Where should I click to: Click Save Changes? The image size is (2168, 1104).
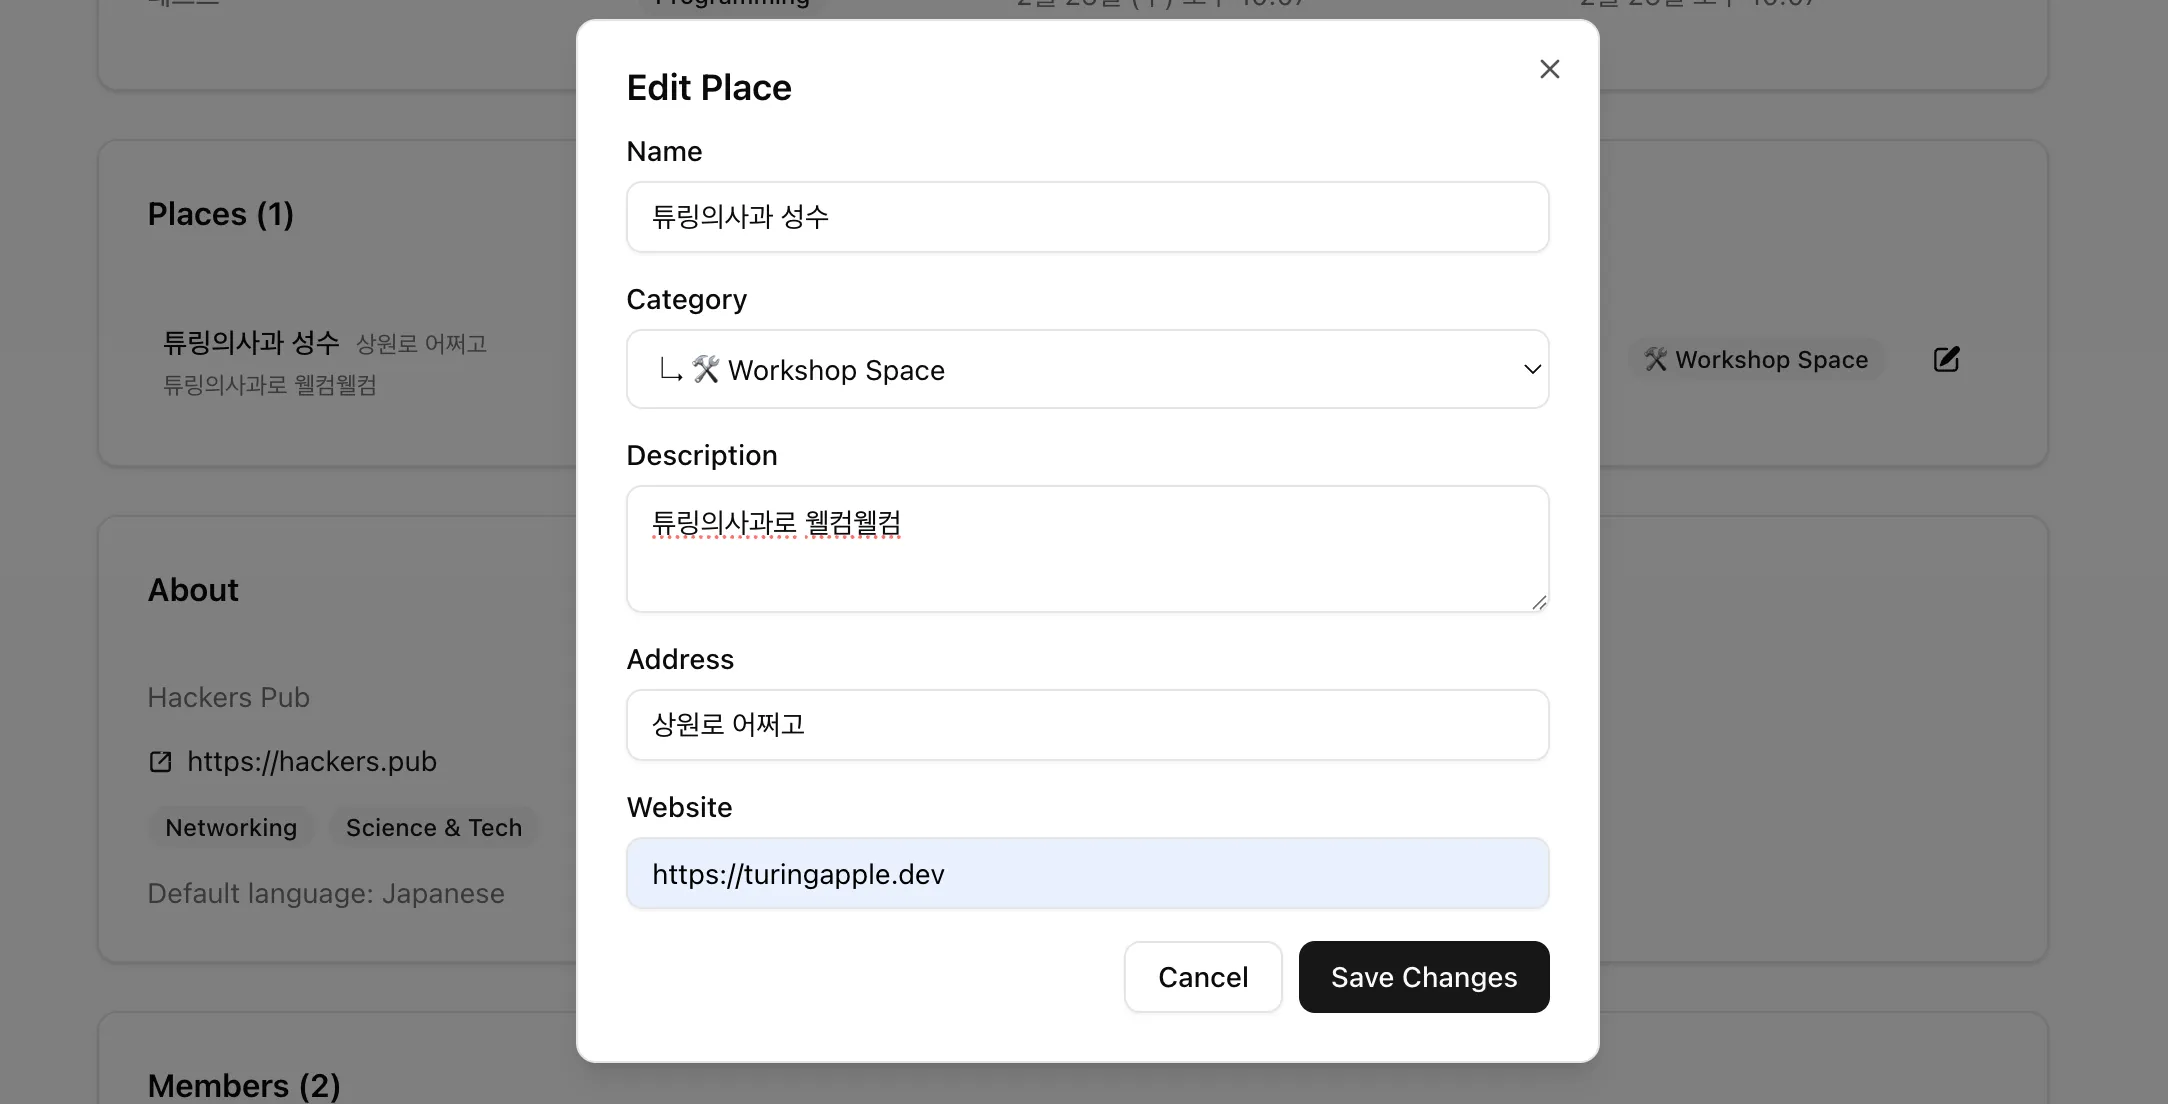click(1423, 977)
